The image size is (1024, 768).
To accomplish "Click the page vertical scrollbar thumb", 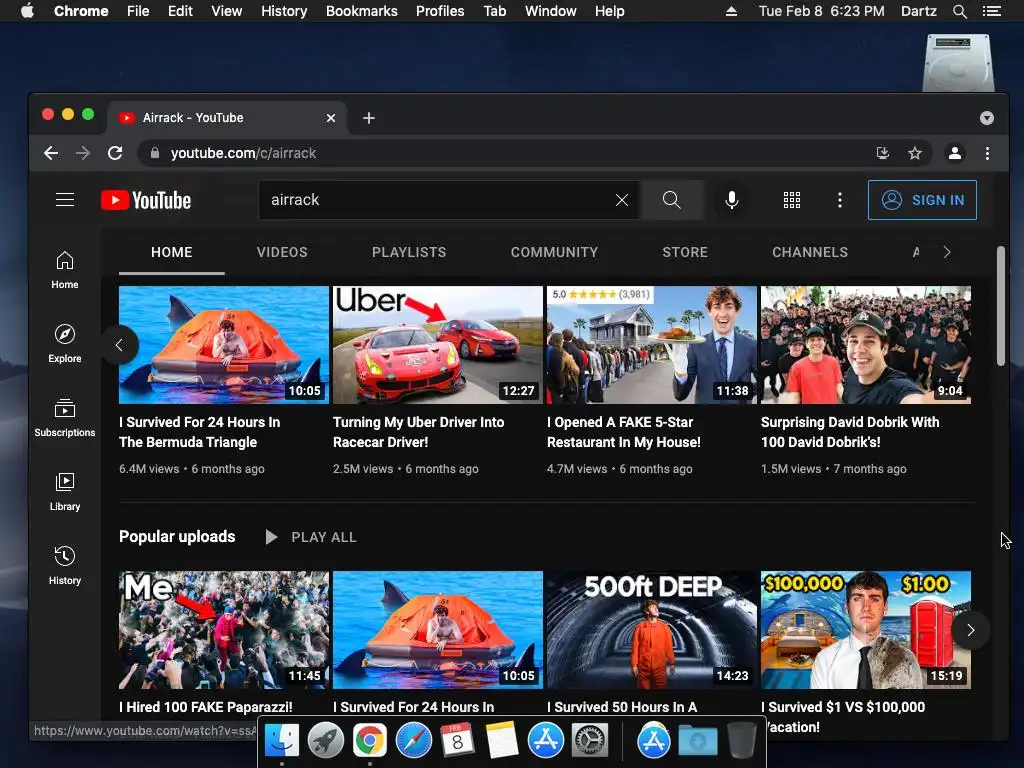I will [1000, 306].
